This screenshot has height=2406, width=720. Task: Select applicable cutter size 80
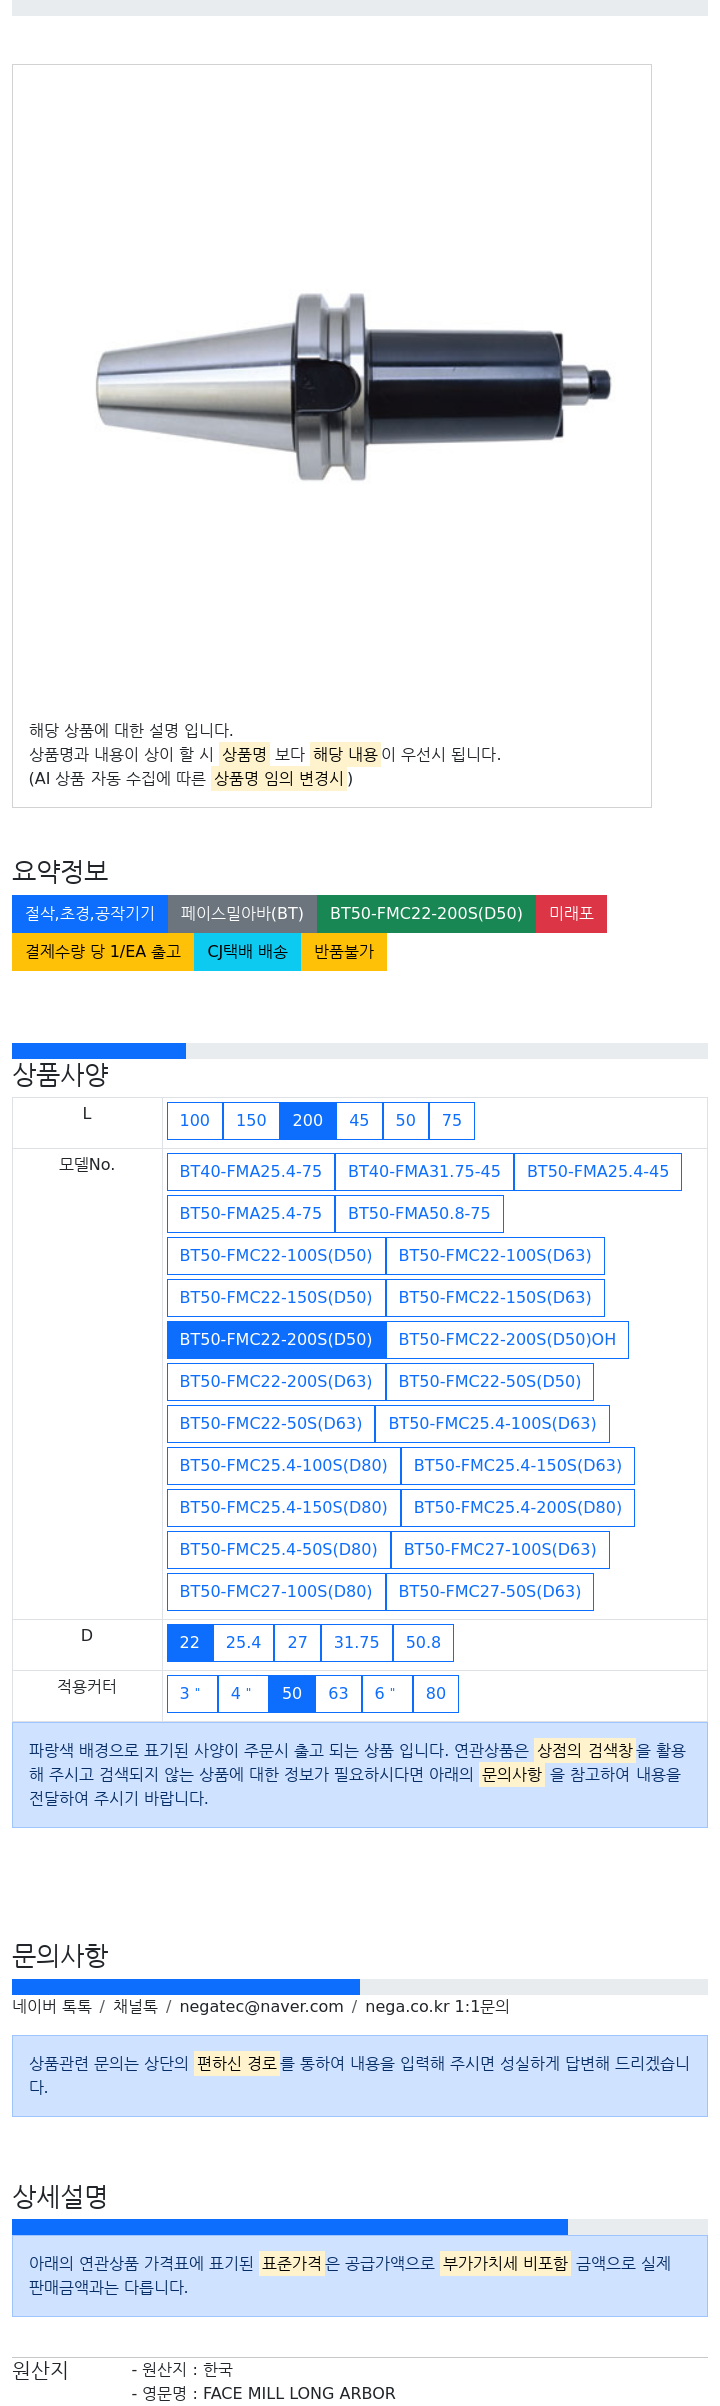[436, 1693]
